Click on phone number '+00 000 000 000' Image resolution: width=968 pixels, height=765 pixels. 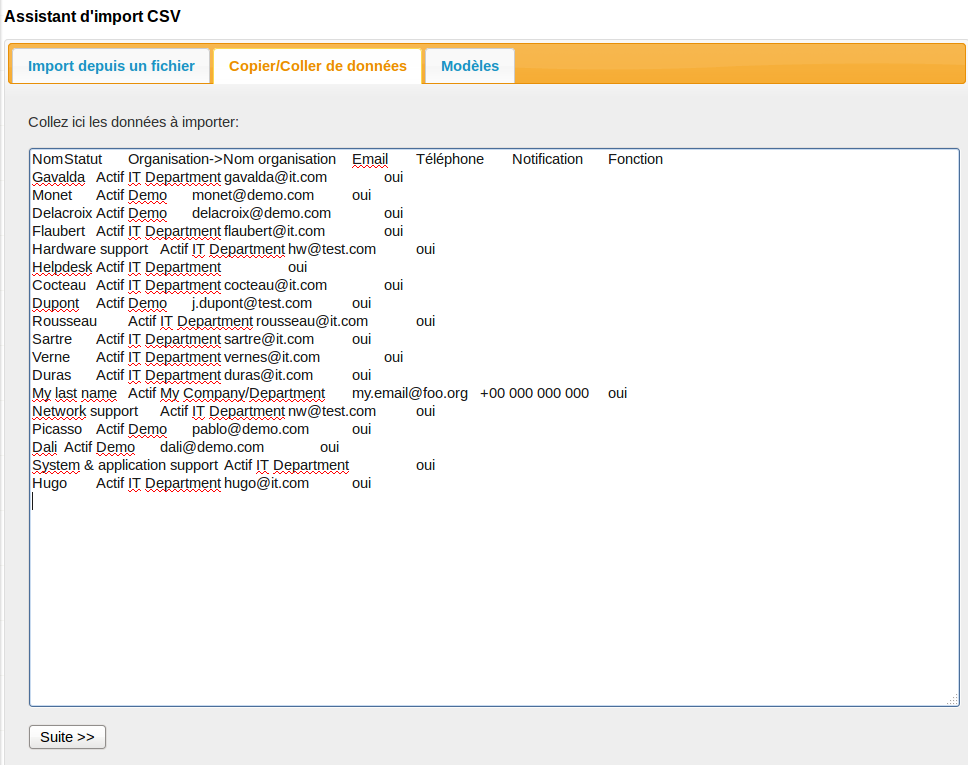(x=534, y=394)
